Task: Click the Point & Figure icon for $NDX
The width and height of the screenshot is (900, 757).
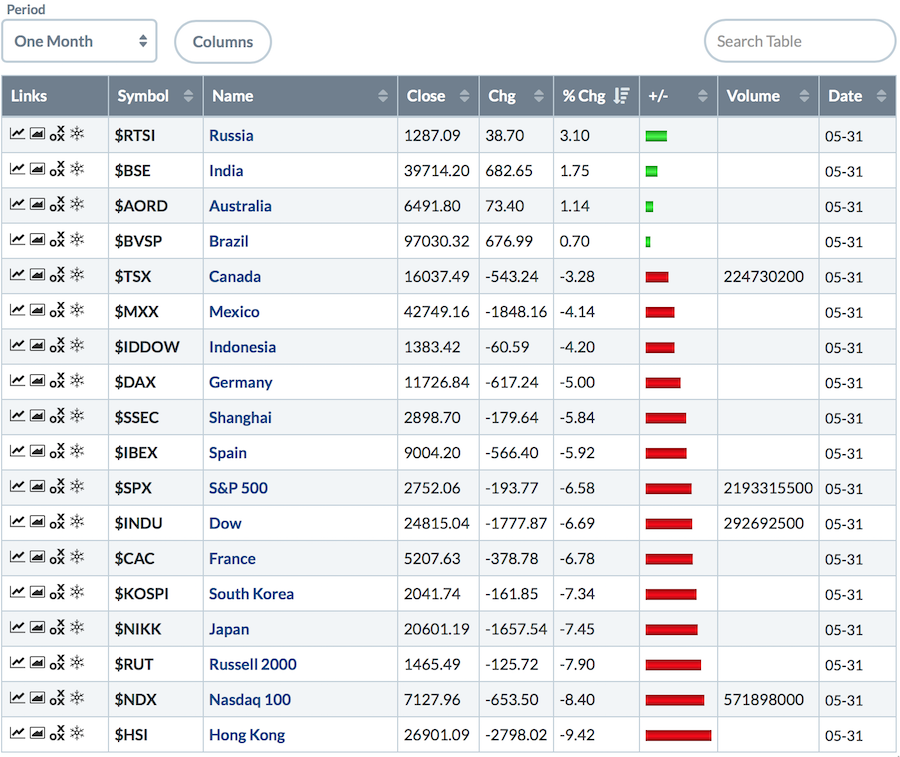Action: [x=57, y=699]
